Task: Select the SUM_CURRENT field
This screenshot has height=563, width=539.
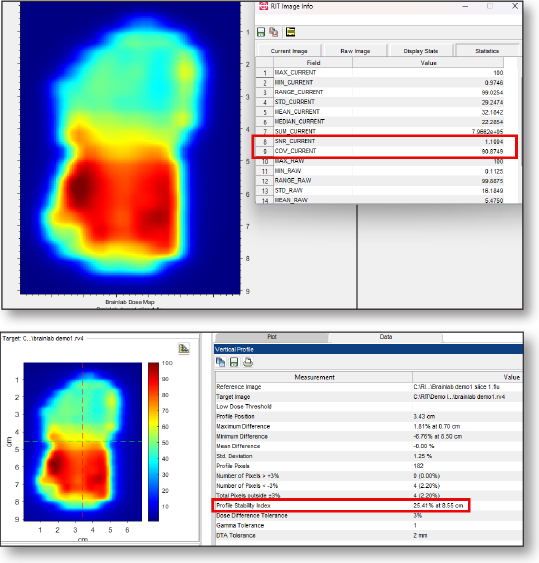Action: click(x=295, y=131)
